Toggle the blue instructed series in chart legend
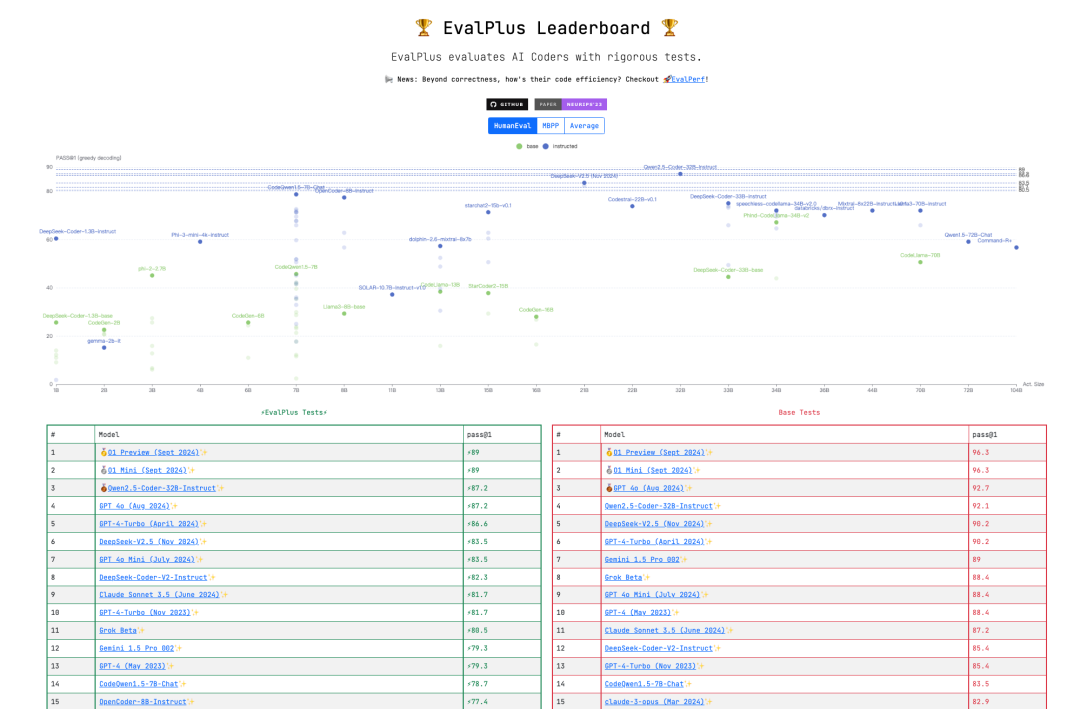 click(x=561, y=146)
